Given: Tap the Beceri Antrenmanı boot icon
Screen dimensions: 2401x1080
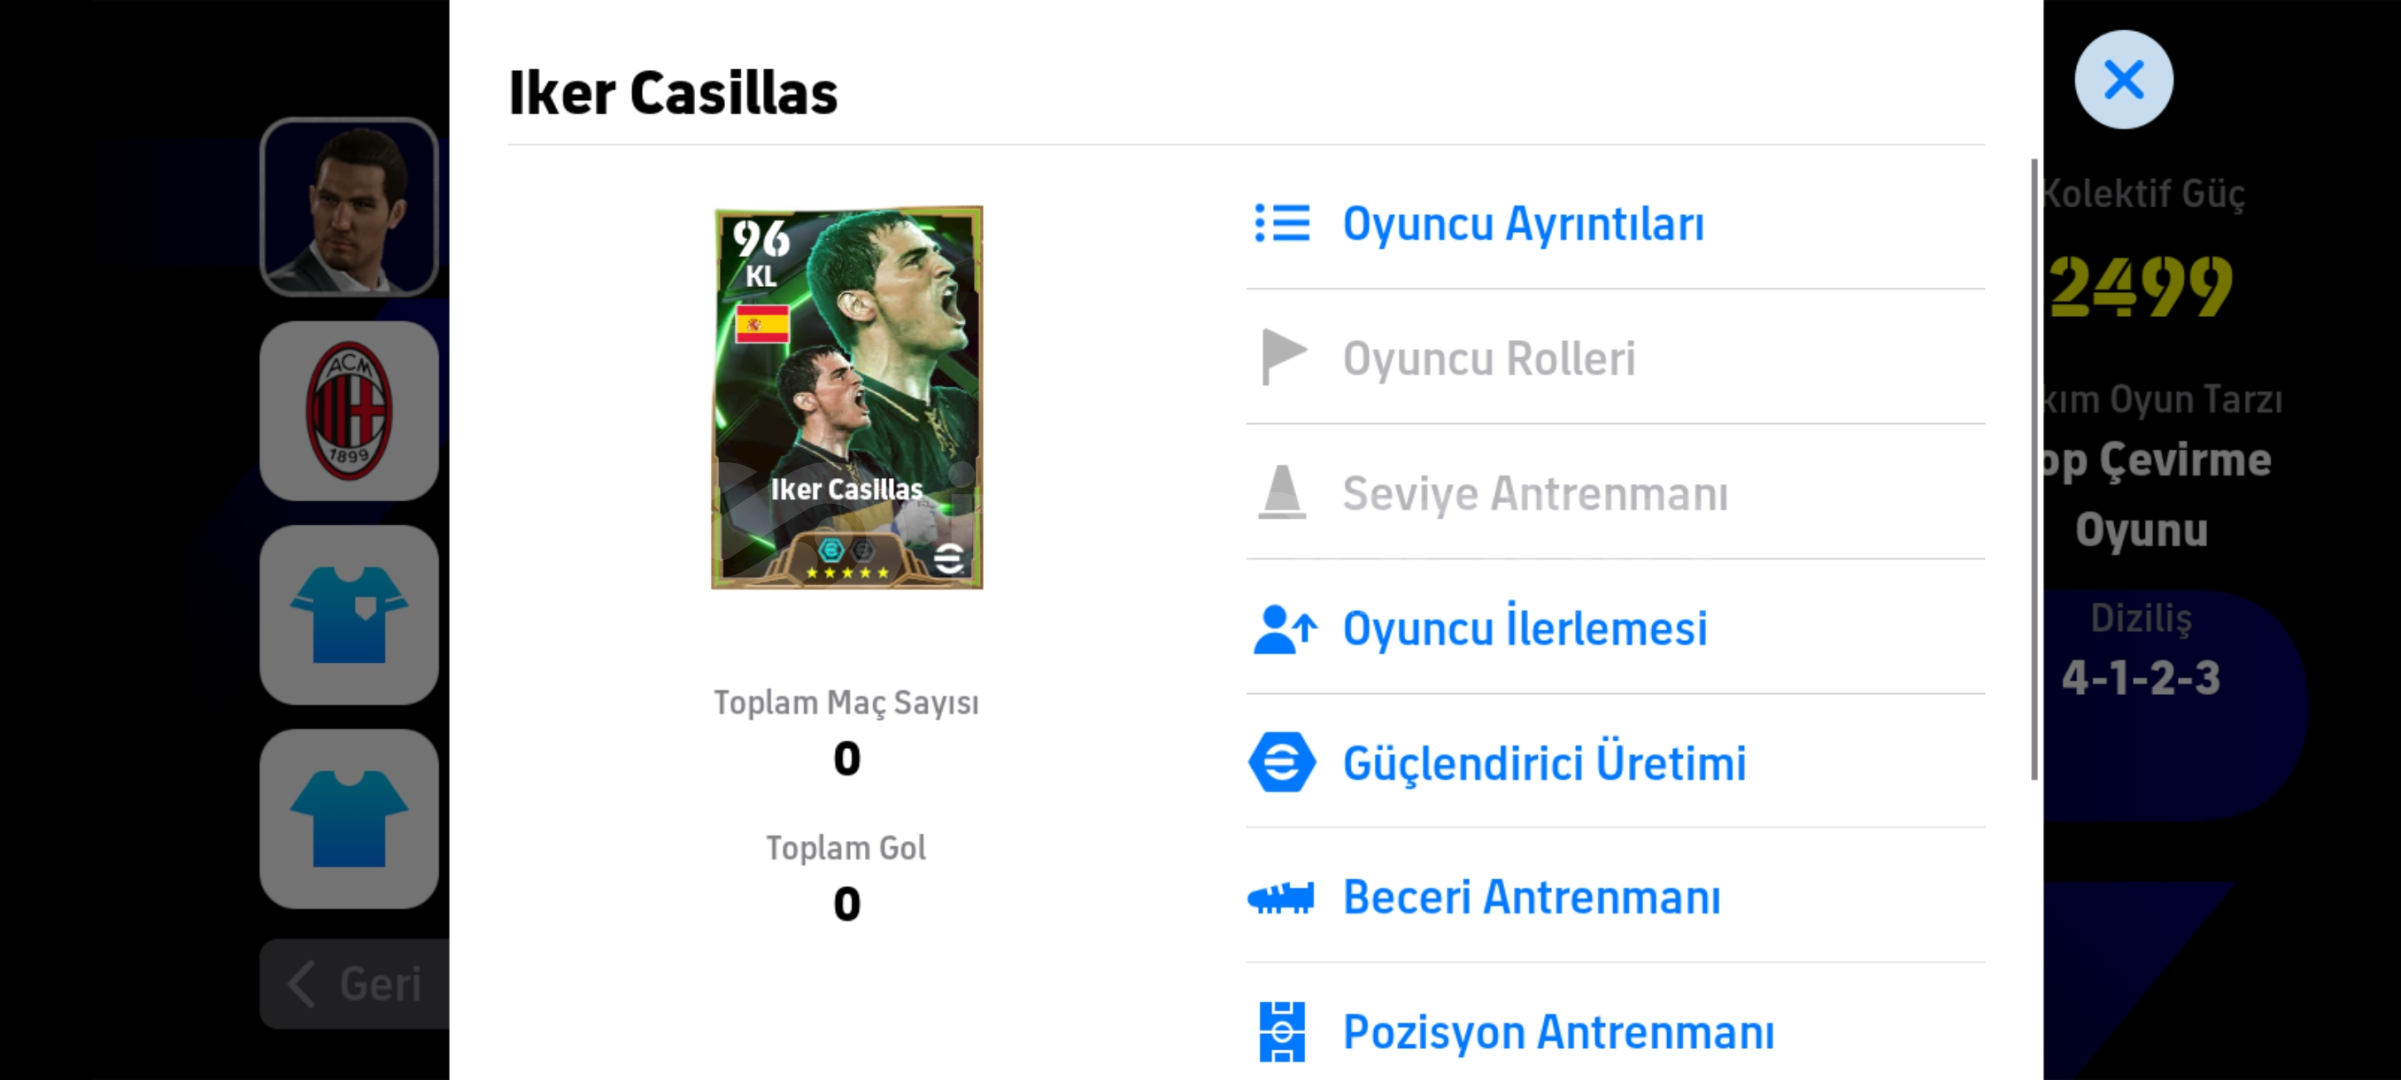Looking at the screenshot, I should pyautogui.click(x=1281, y=898).
